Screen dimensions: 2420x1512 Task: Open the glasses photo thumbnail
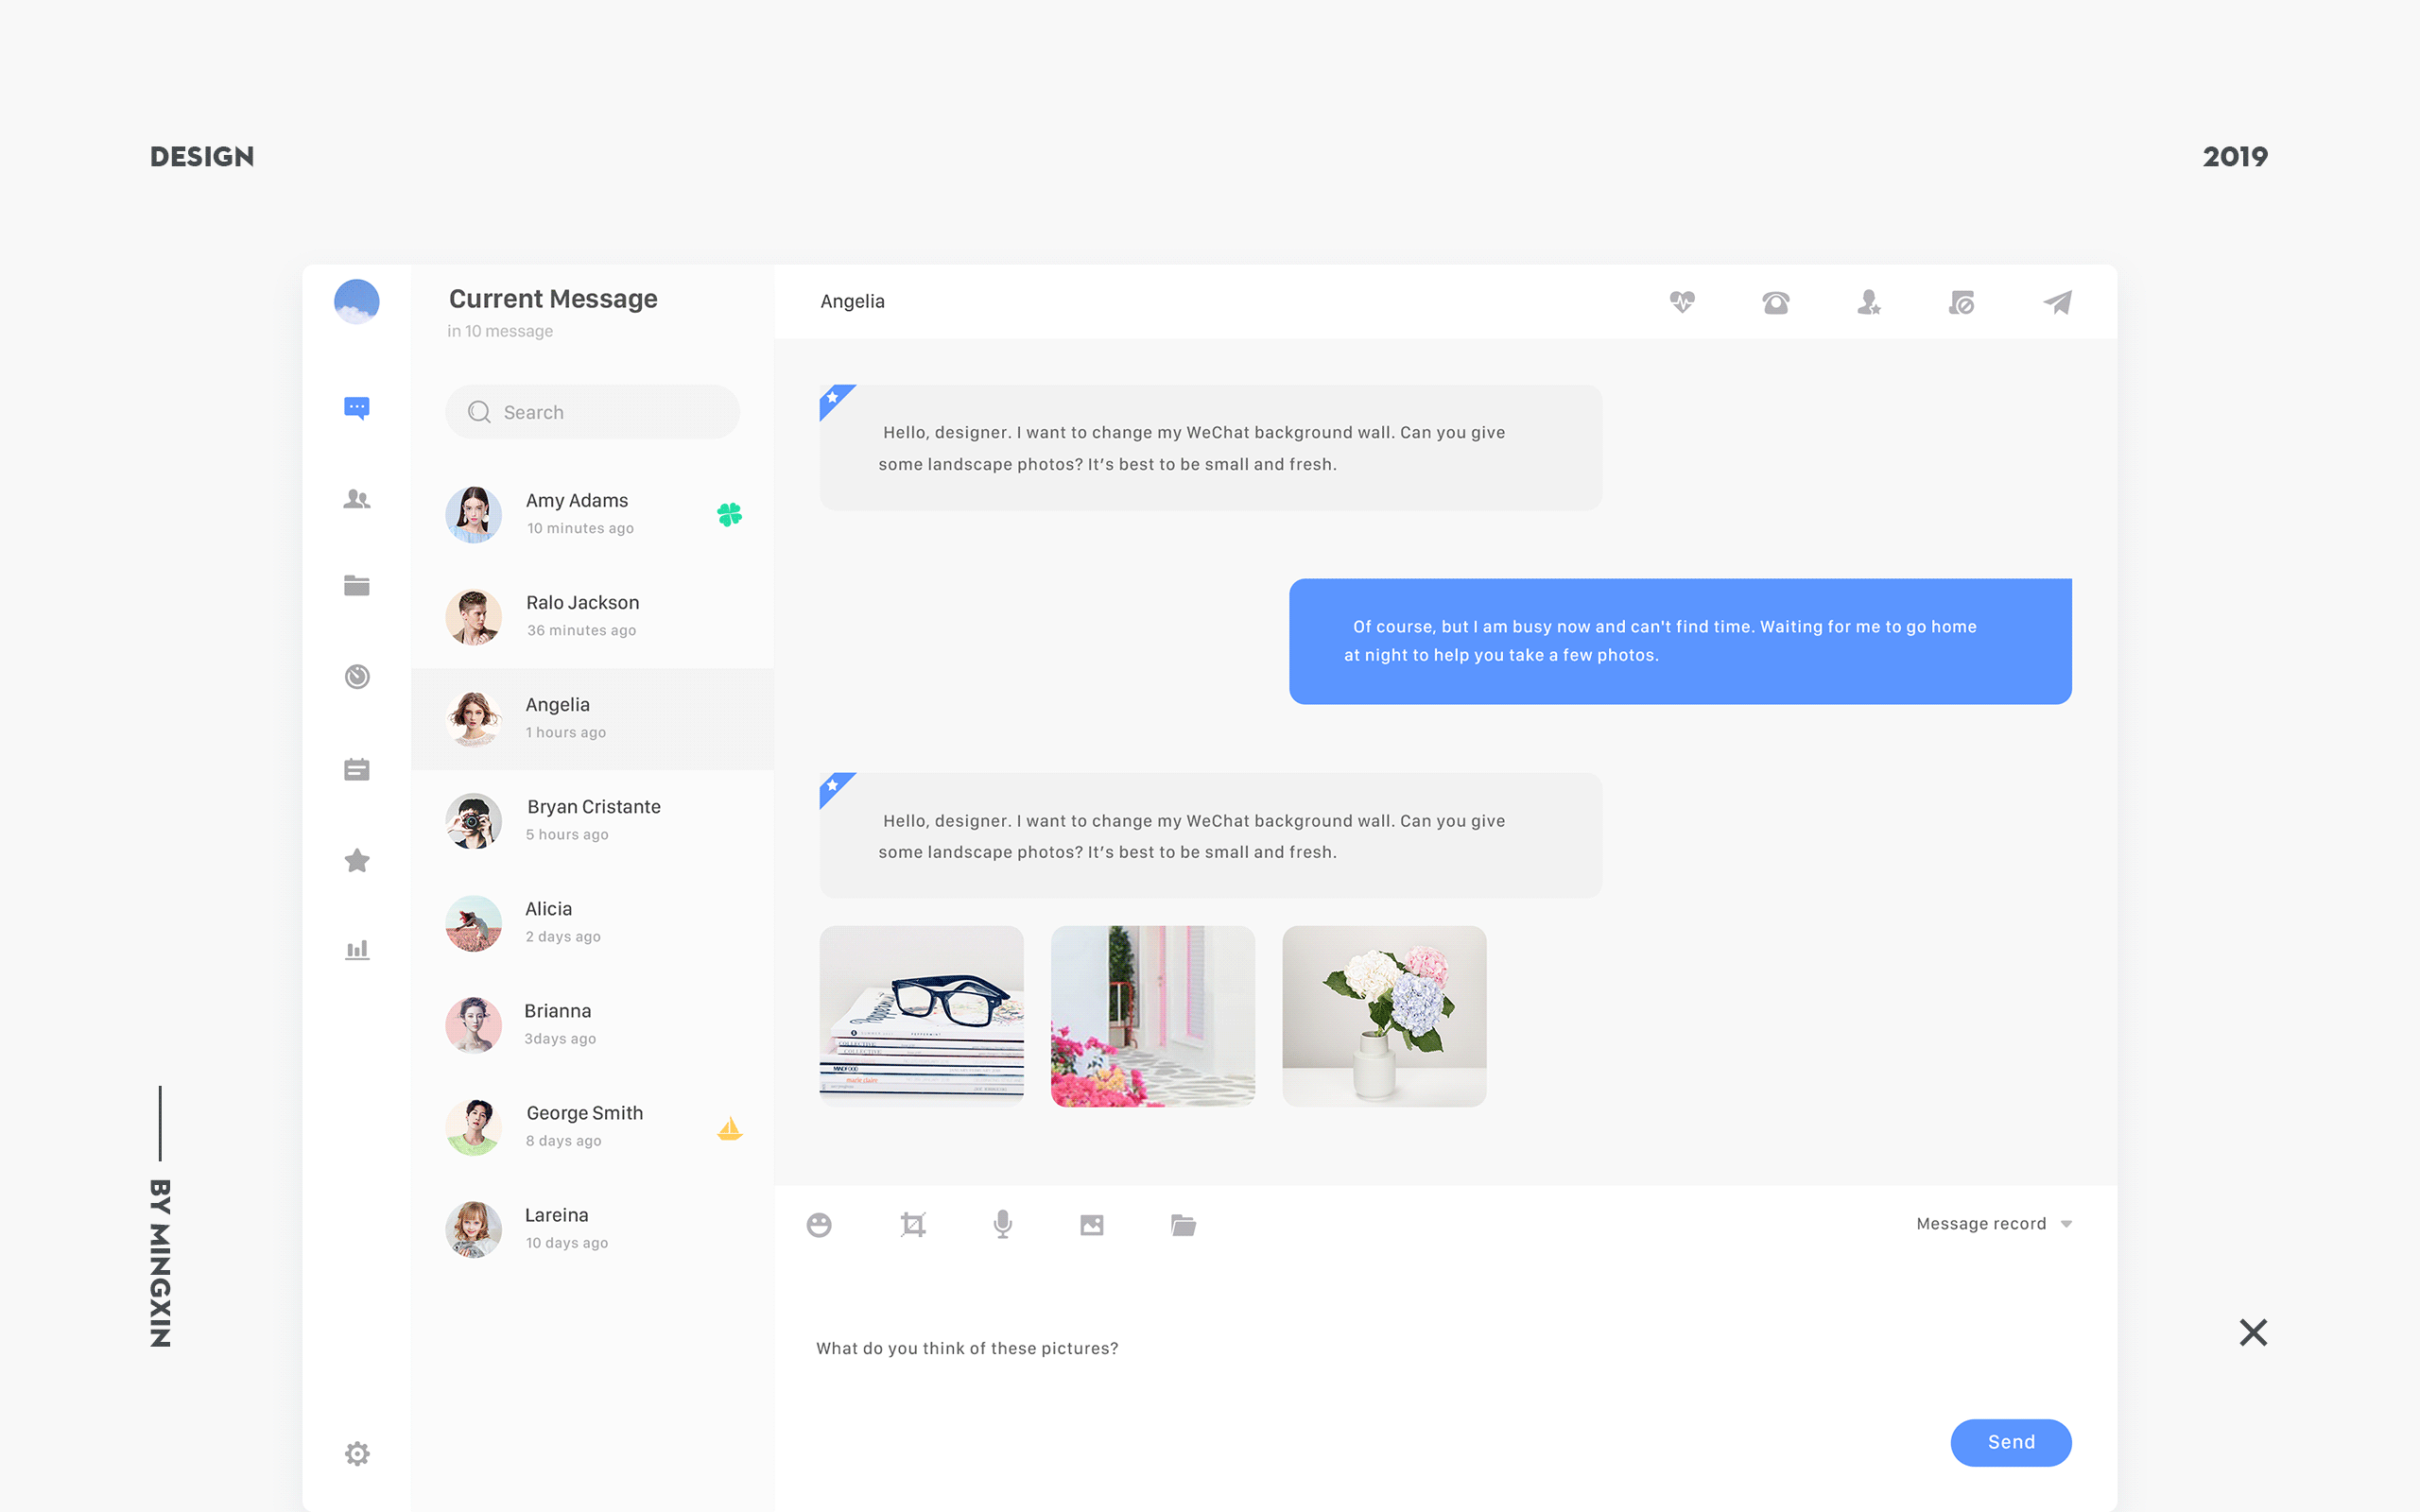(921, 1015)
